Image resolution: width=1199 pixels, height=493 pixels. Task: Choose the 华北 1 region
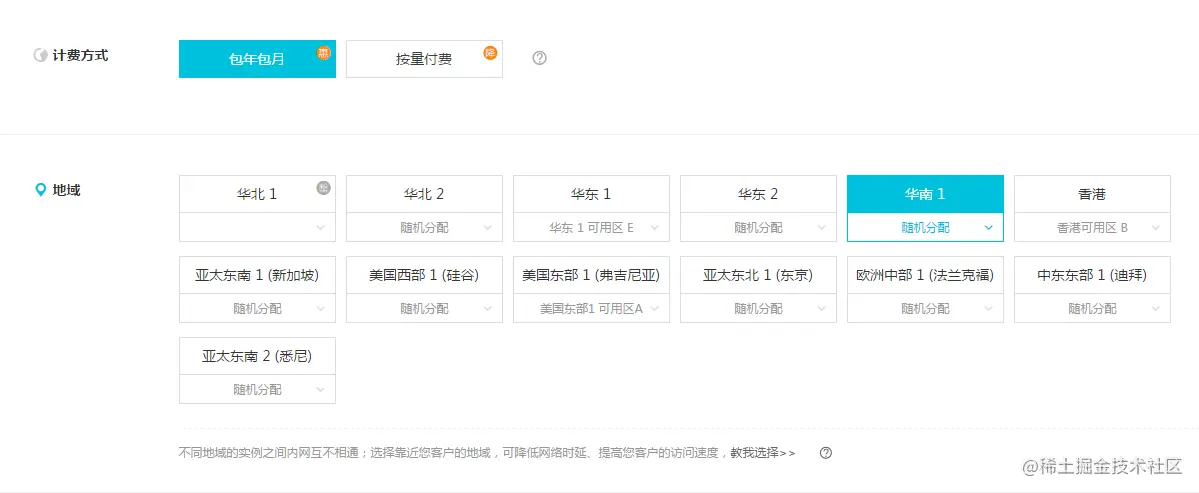pos(257,194)
